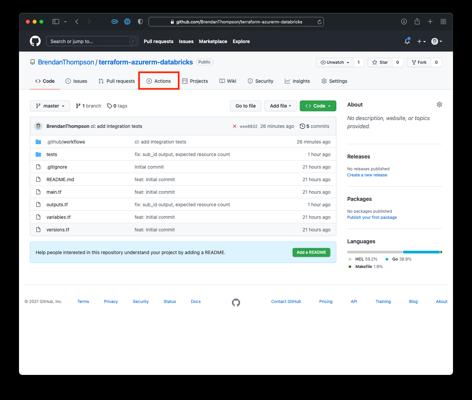This screenshot has width=472, height=400.
Task: Open Explore in top navigation
Action: point(241,41)
